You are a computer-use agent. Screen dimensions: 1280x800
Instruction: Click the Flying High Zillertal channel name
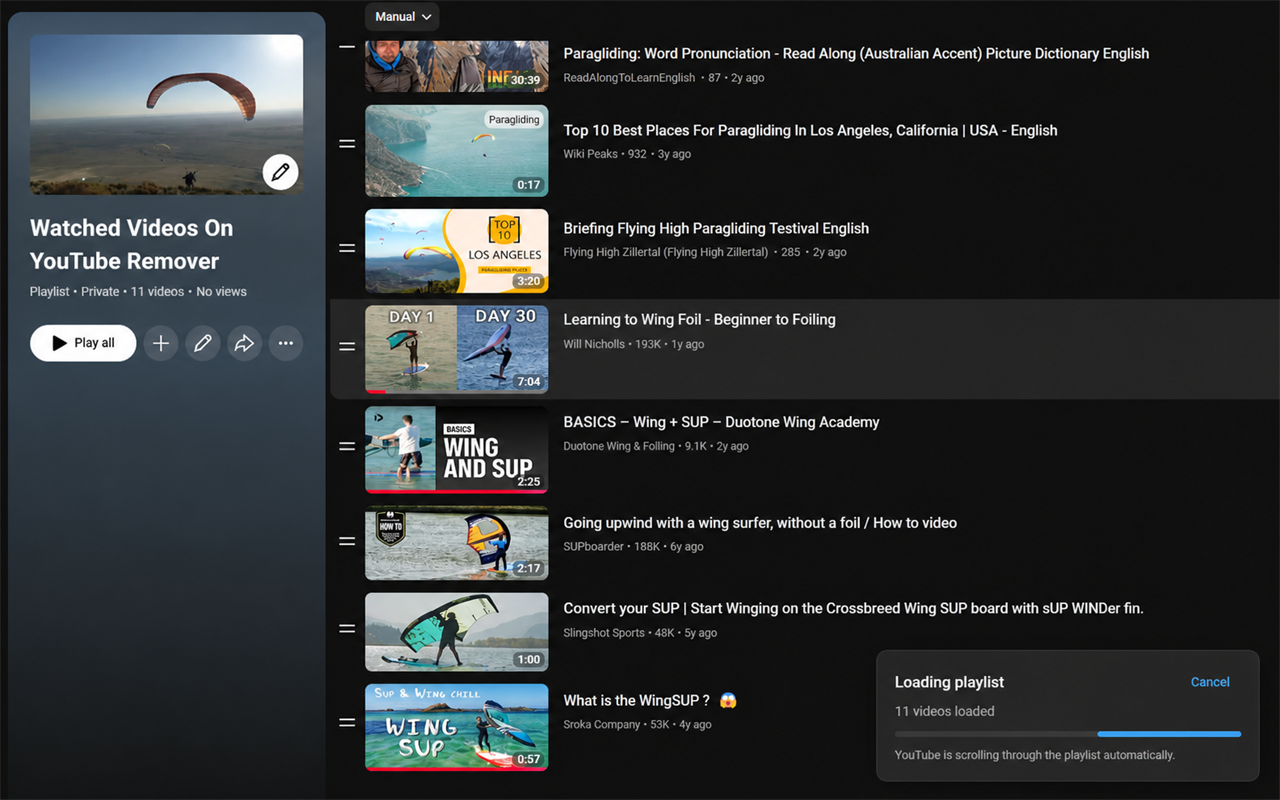pos(666,252)
